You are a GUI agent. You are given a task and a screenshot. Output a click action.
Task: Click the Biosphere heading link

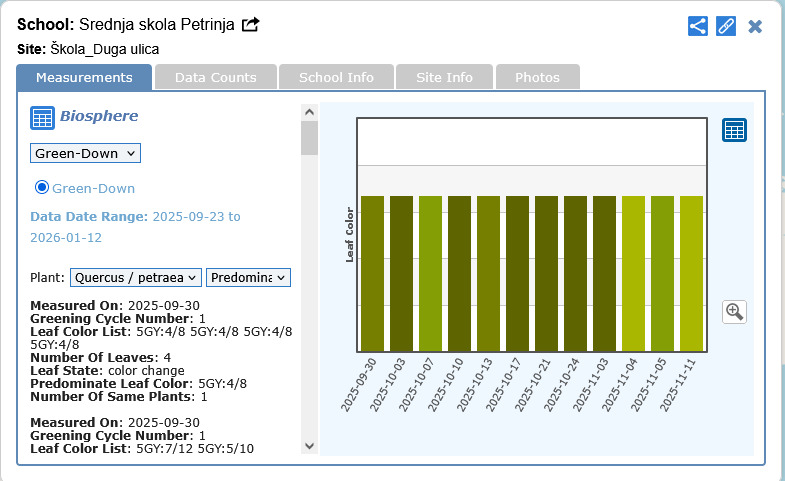[x=99, y=116]
